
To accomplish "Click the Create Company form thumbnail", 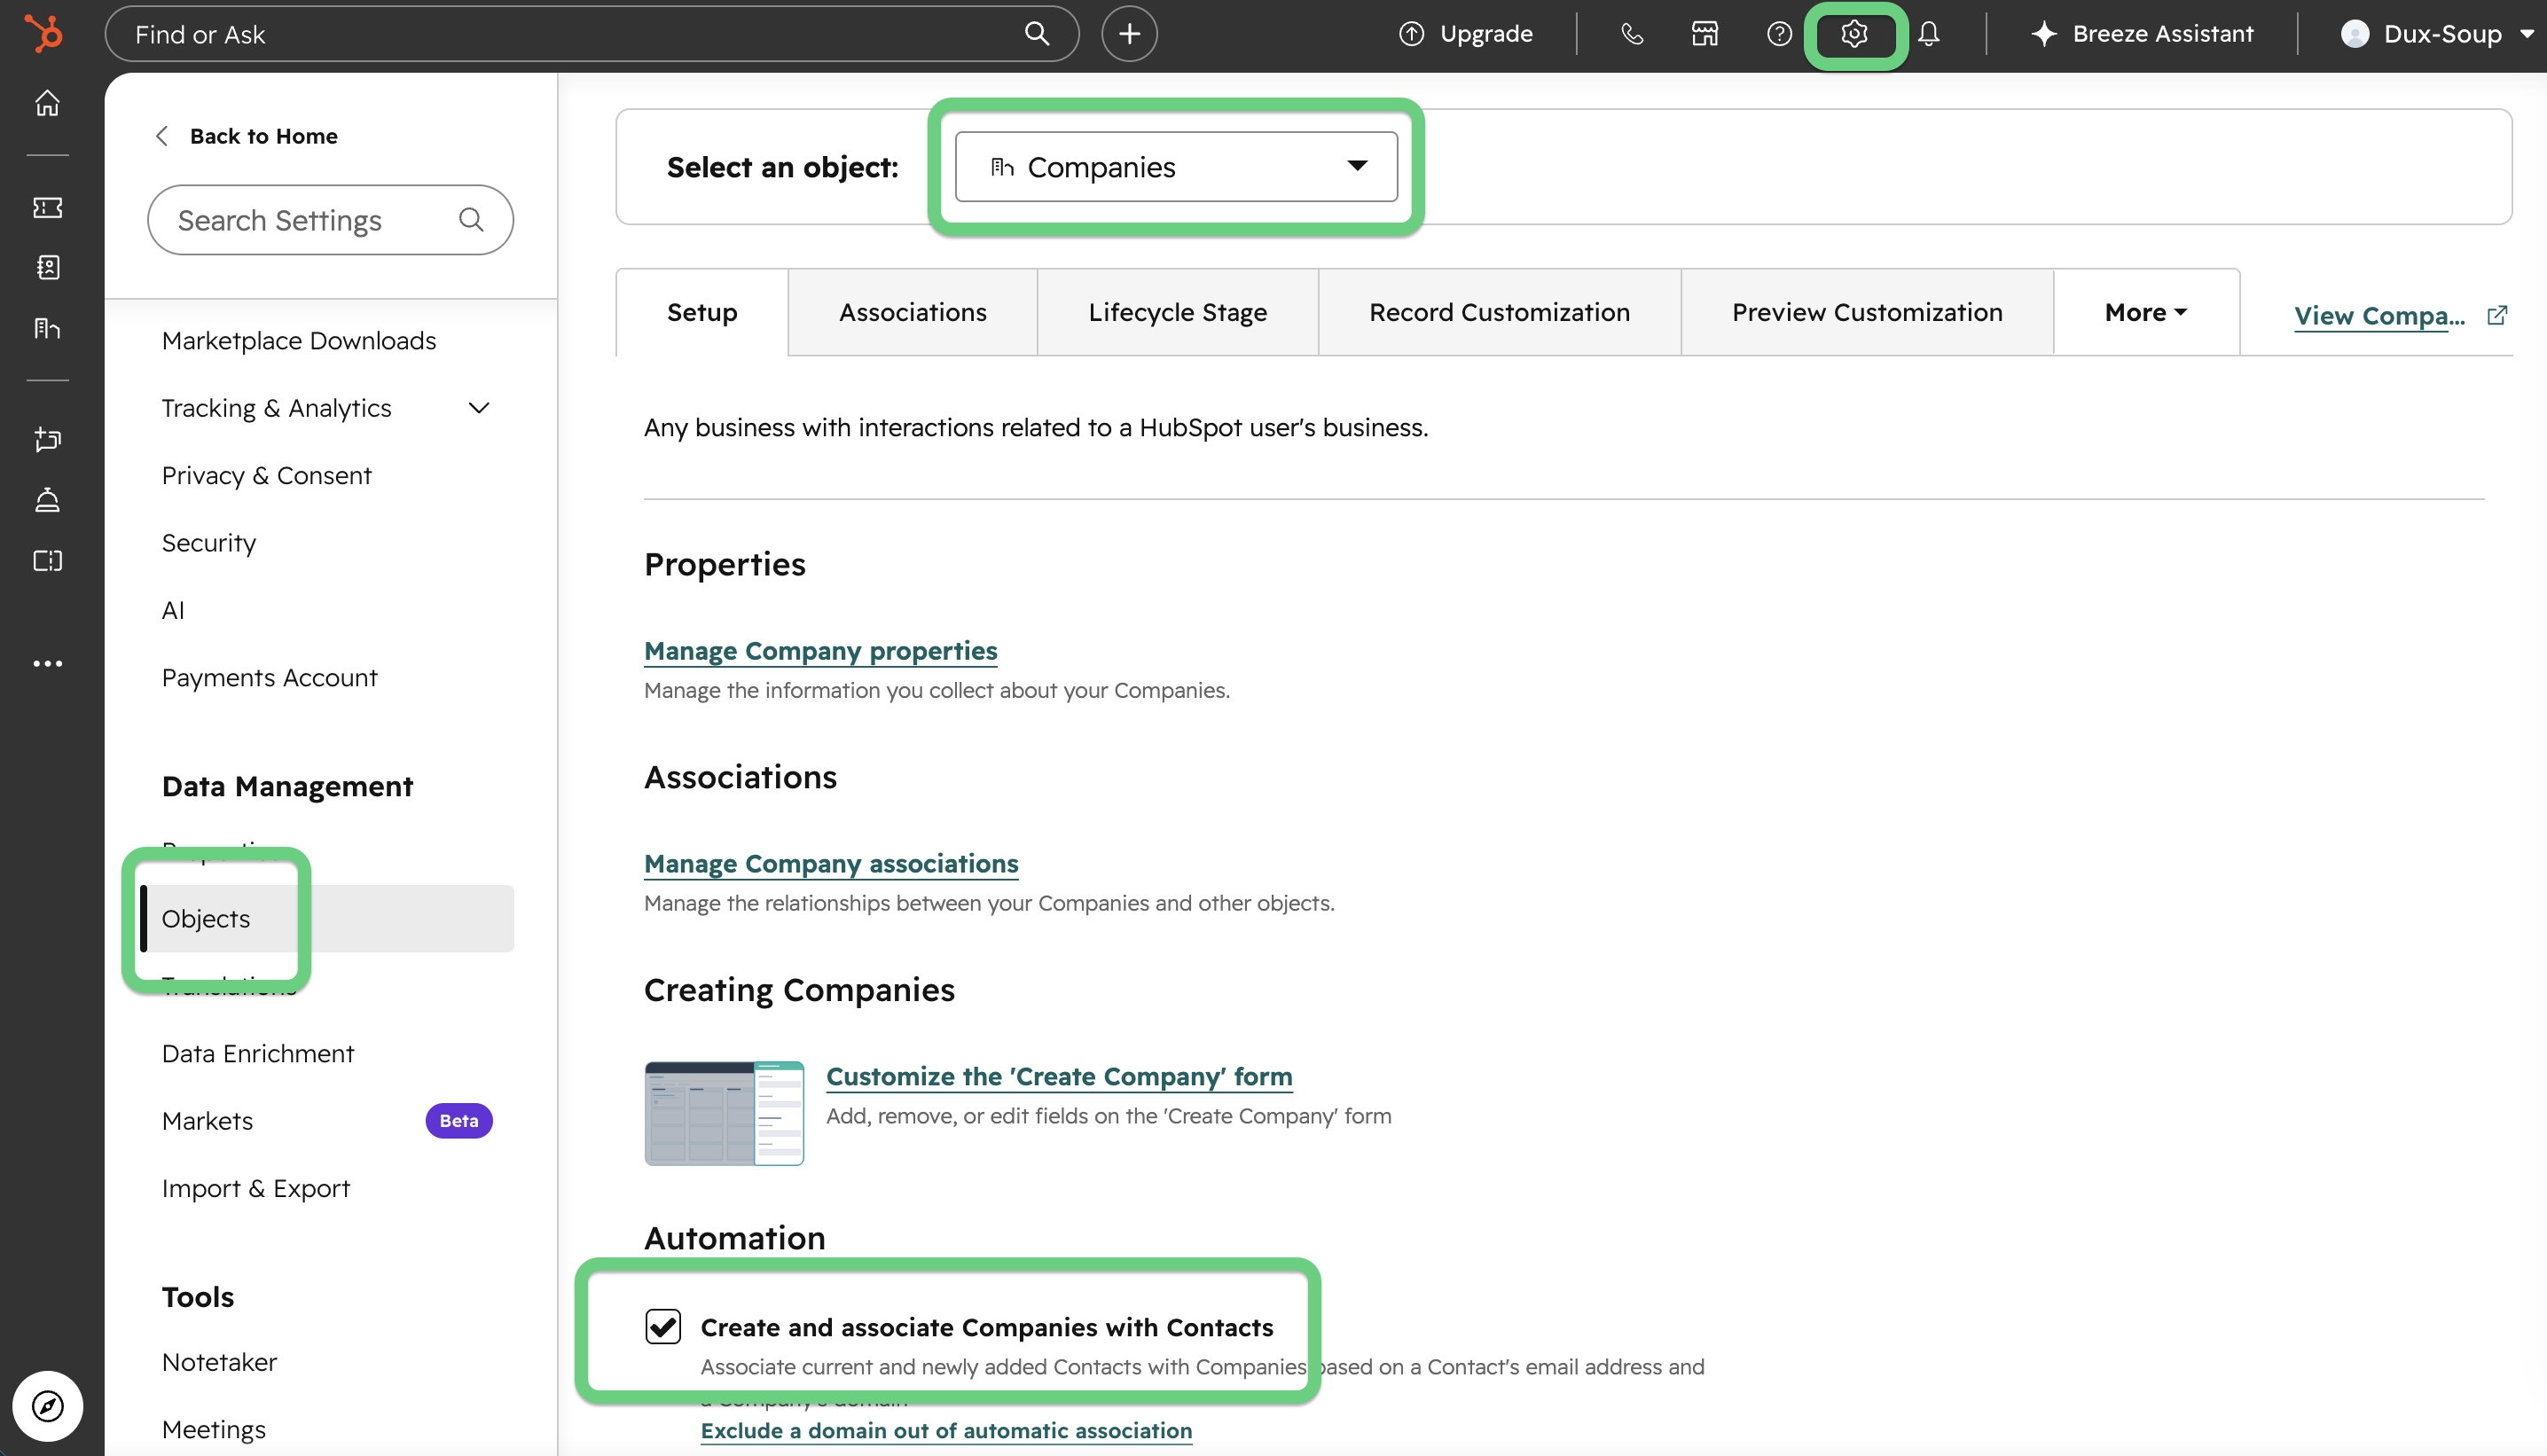I will 724,1112.
